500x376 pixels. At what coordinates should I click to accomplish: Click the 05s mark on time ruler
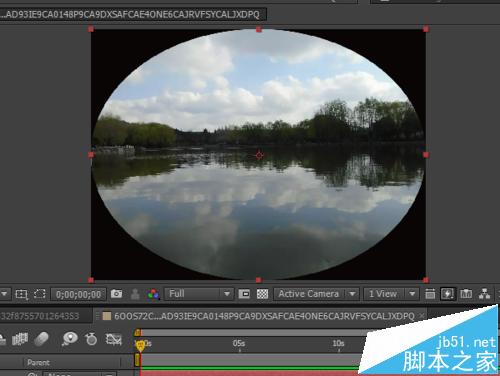pyautogui.click(x=239, y=343)
